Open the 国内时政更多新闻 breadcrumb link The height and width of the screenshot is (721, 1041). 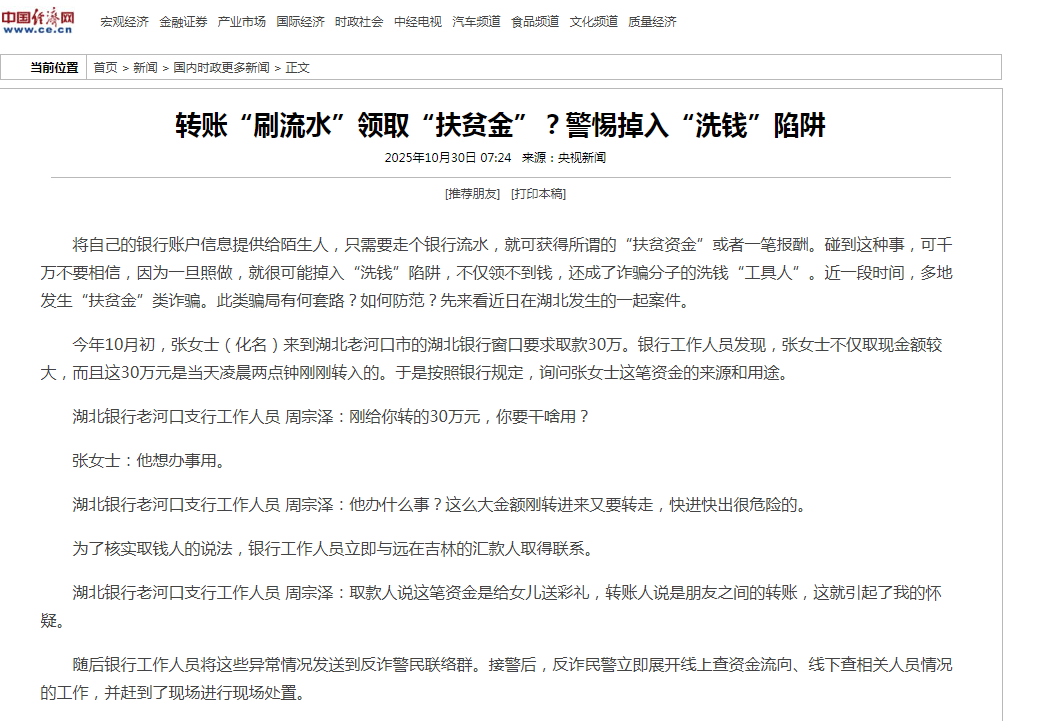point(221,68)
